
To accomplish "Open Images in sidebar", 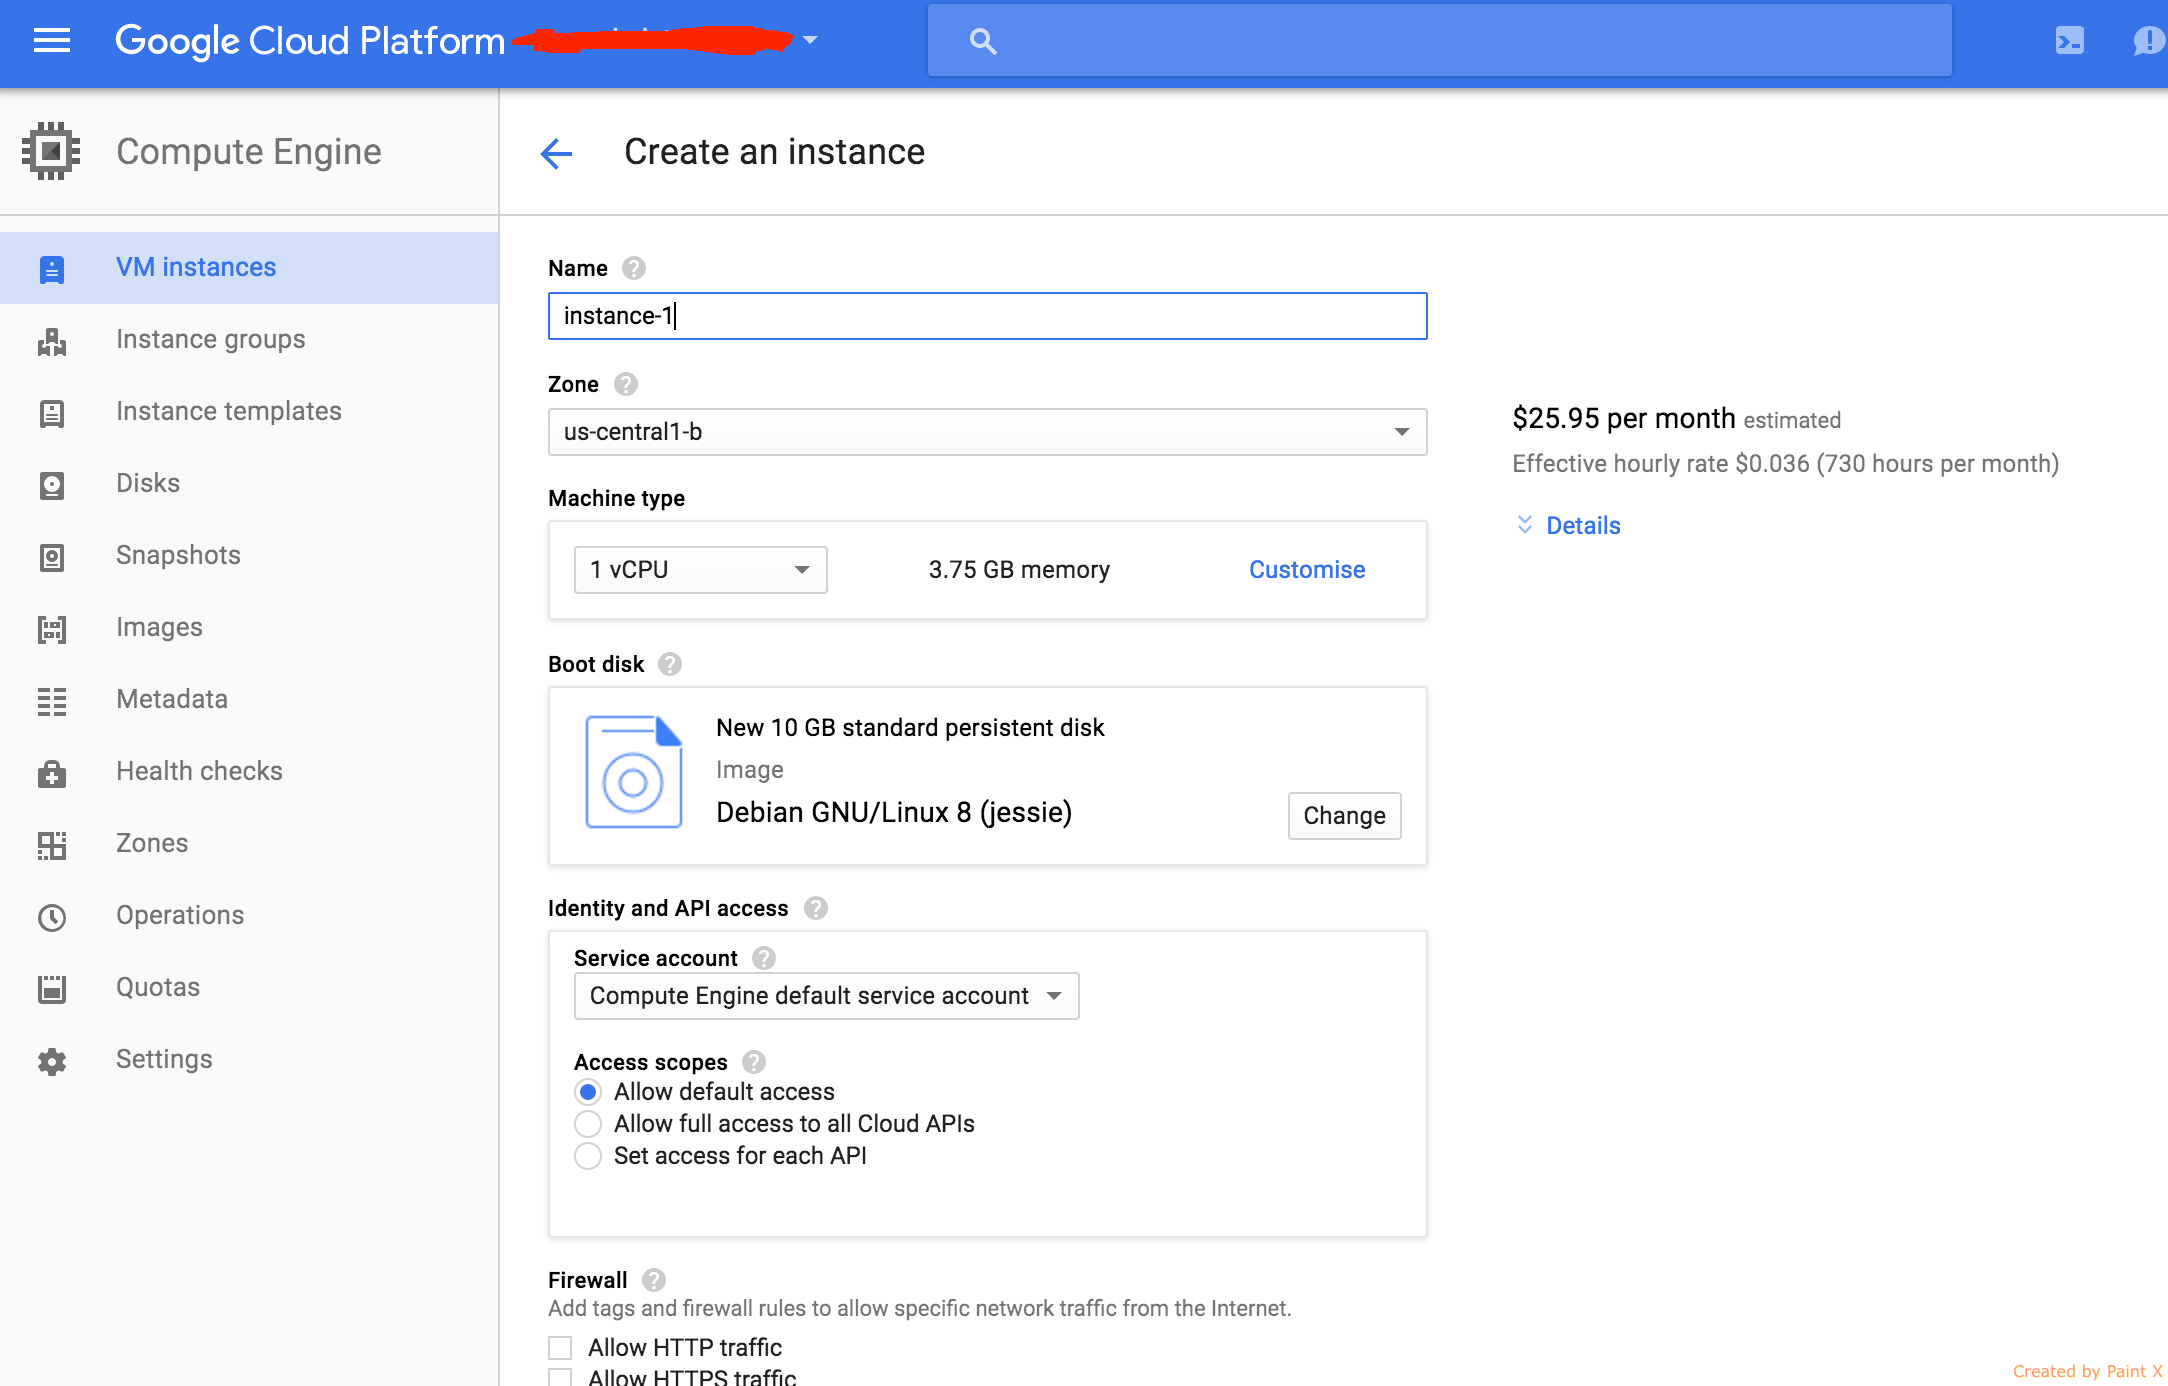I will coord(249,628).
